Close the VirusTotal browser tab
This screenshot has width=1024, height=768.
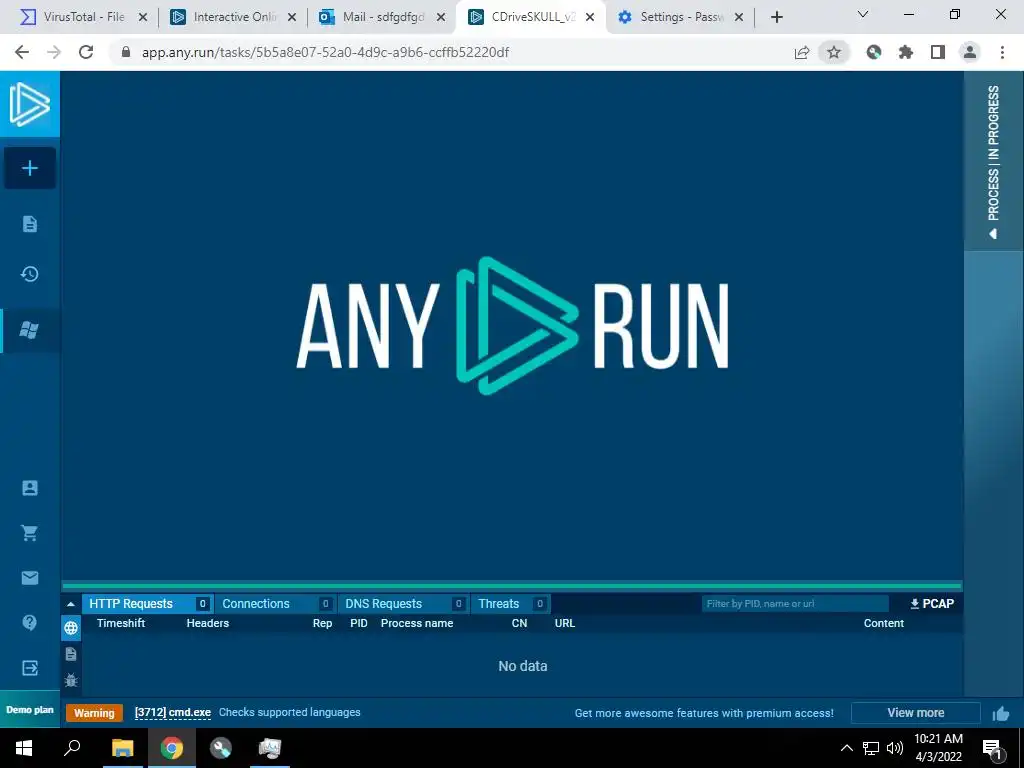(x=142, y=18)
